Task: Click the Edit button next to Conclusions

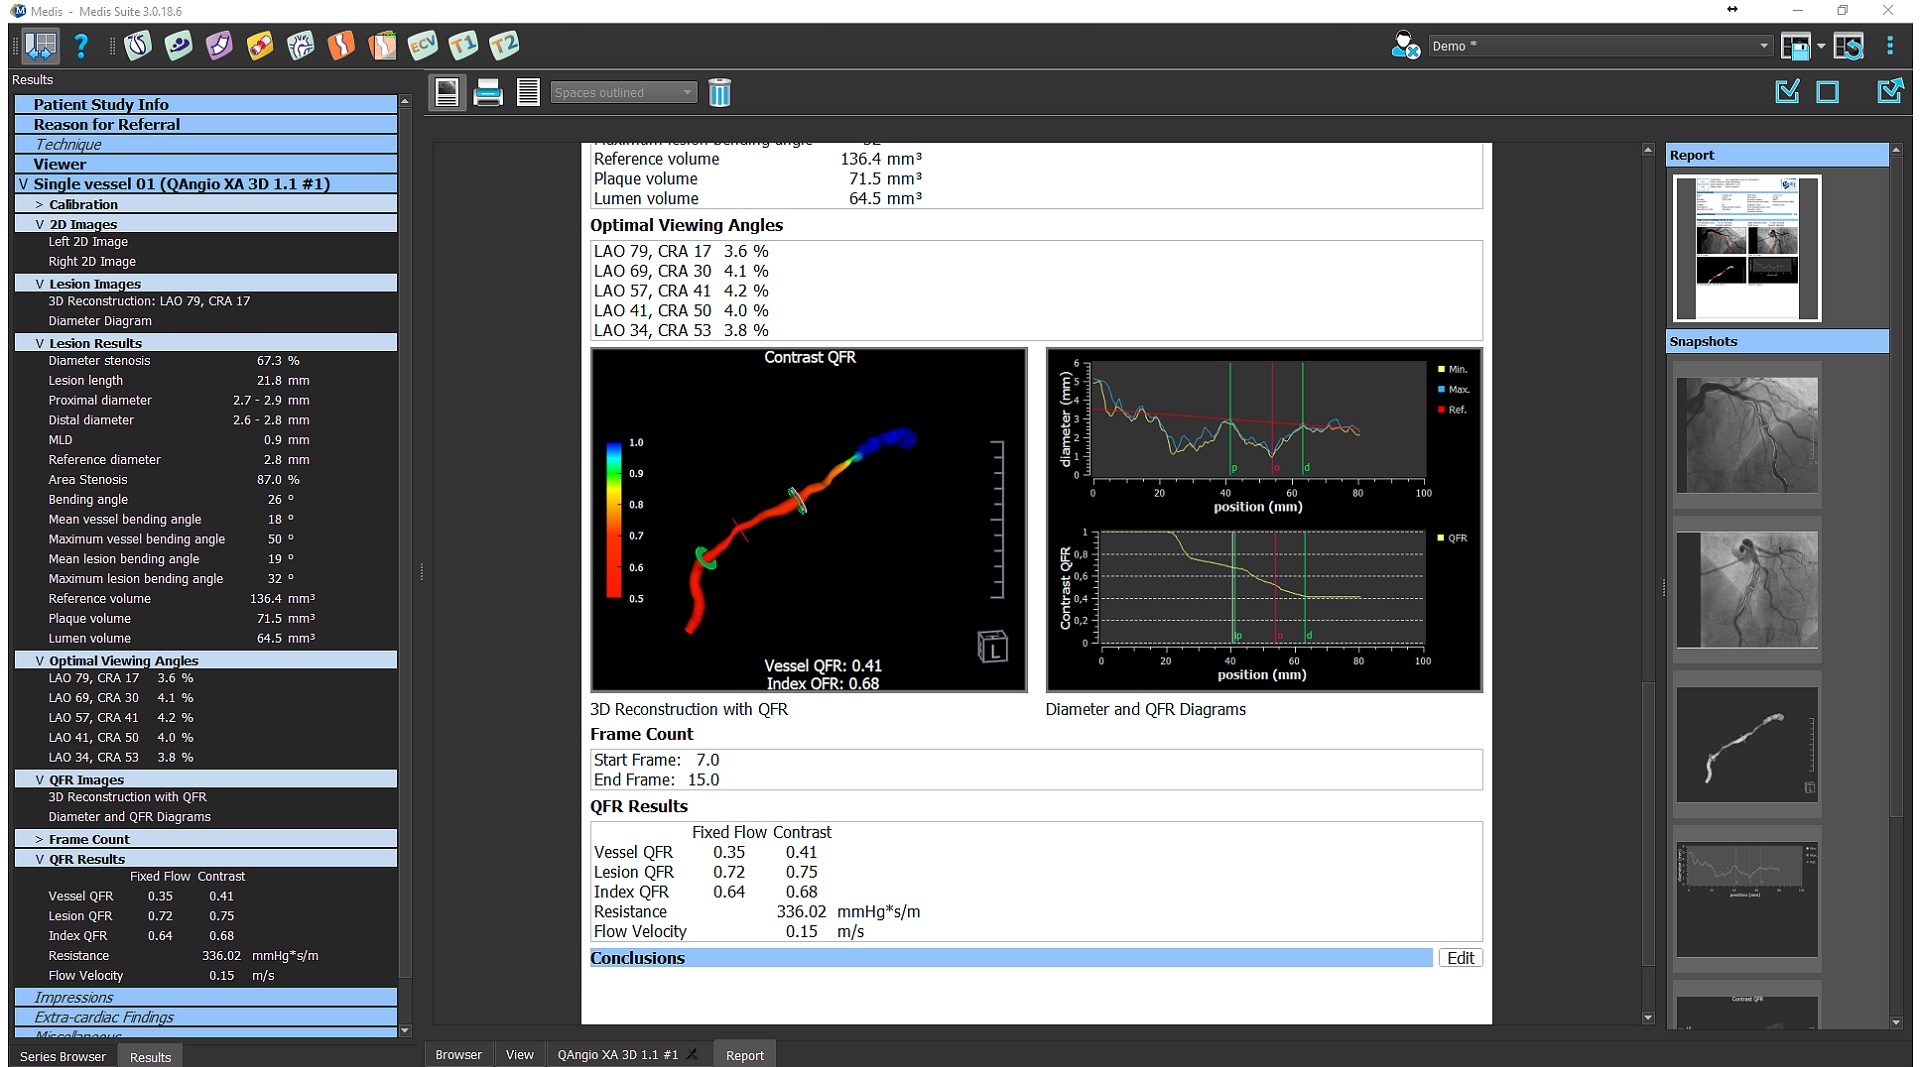Action: point(1460,958)
